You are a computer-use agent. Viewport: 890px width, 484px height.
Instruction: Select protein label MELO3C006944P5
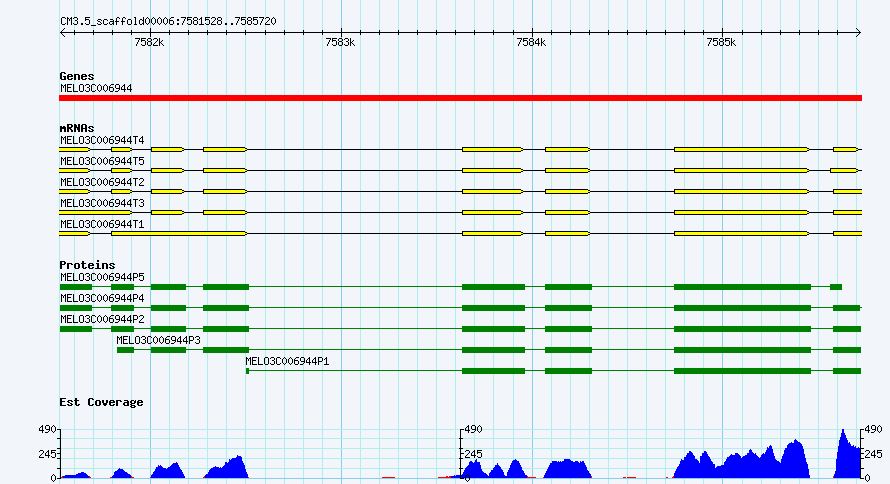pos(102,277)
